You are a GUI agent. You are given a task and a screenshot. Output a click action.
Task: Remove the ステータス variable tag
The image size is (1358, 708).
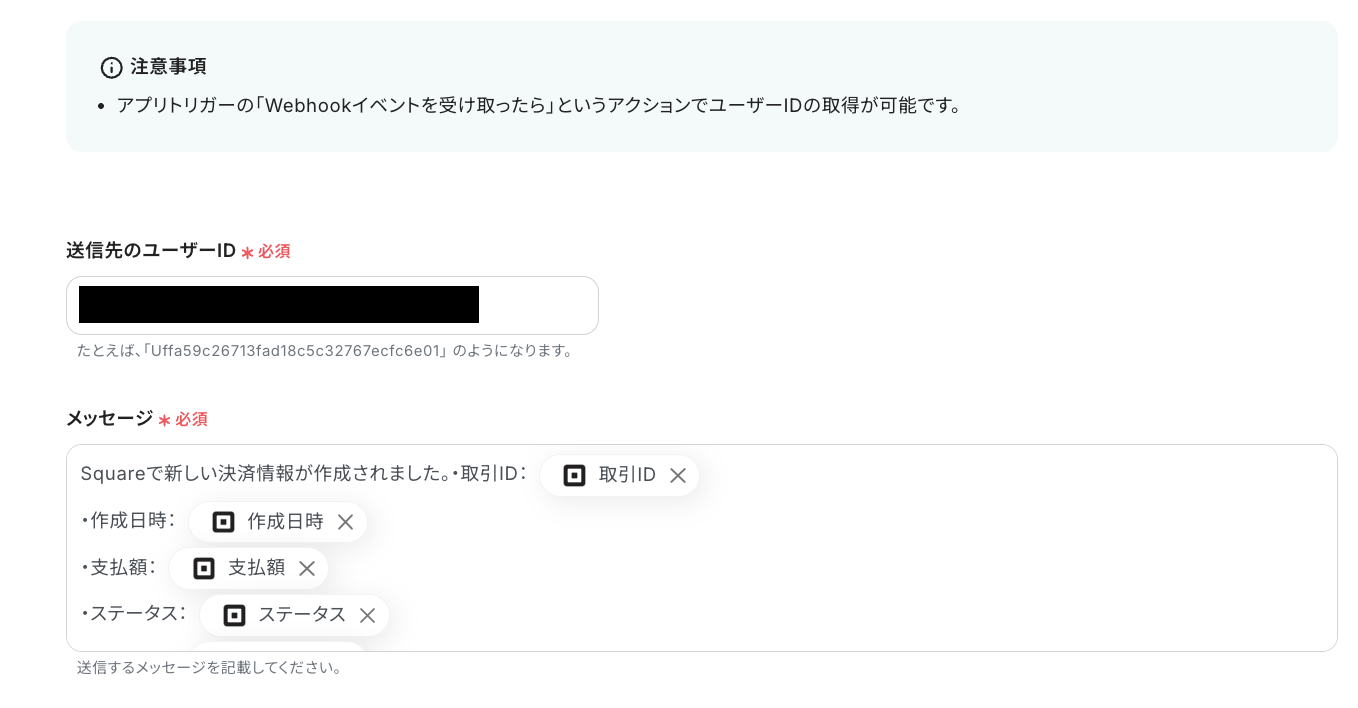(367, 615)
